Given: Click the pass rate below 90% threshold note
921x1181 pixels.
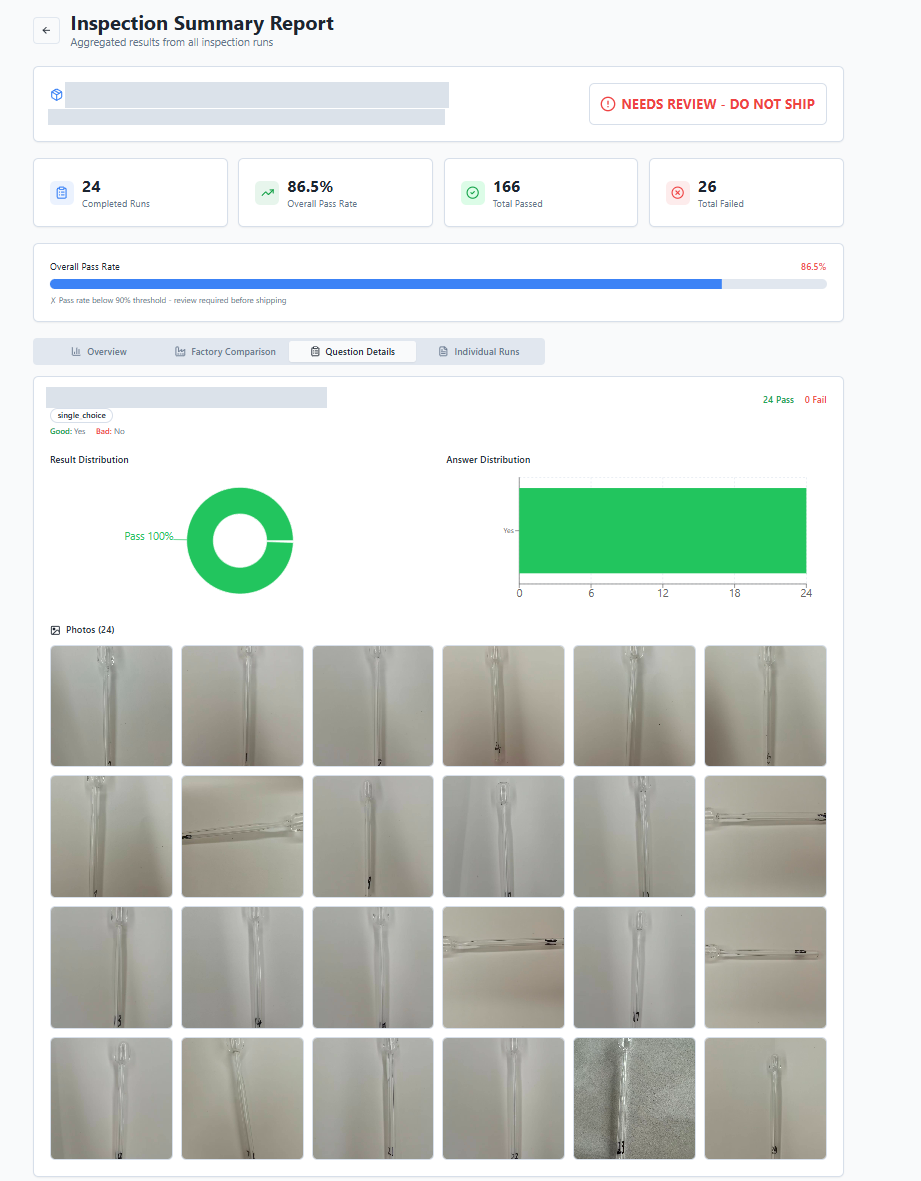Looking at the screenshot, I should tap(168, 301).
